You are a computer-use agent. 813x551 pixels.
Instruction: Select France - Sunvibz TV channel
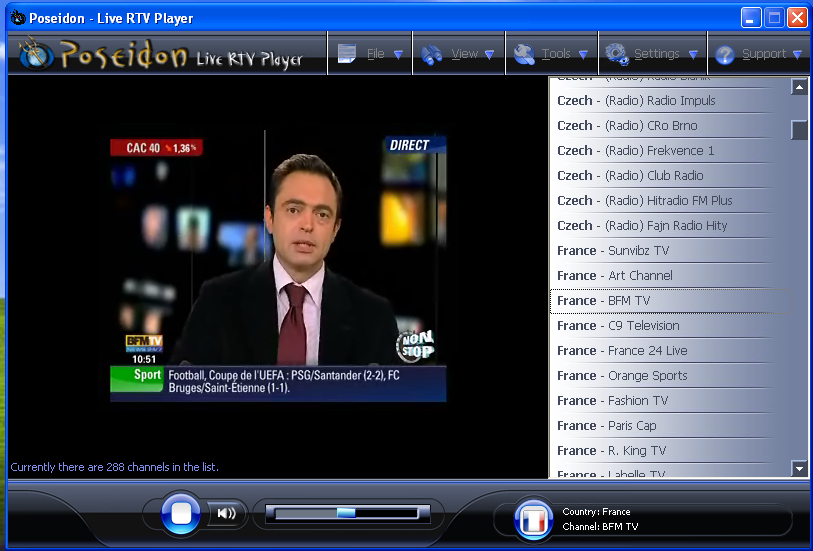pos(669,250)
